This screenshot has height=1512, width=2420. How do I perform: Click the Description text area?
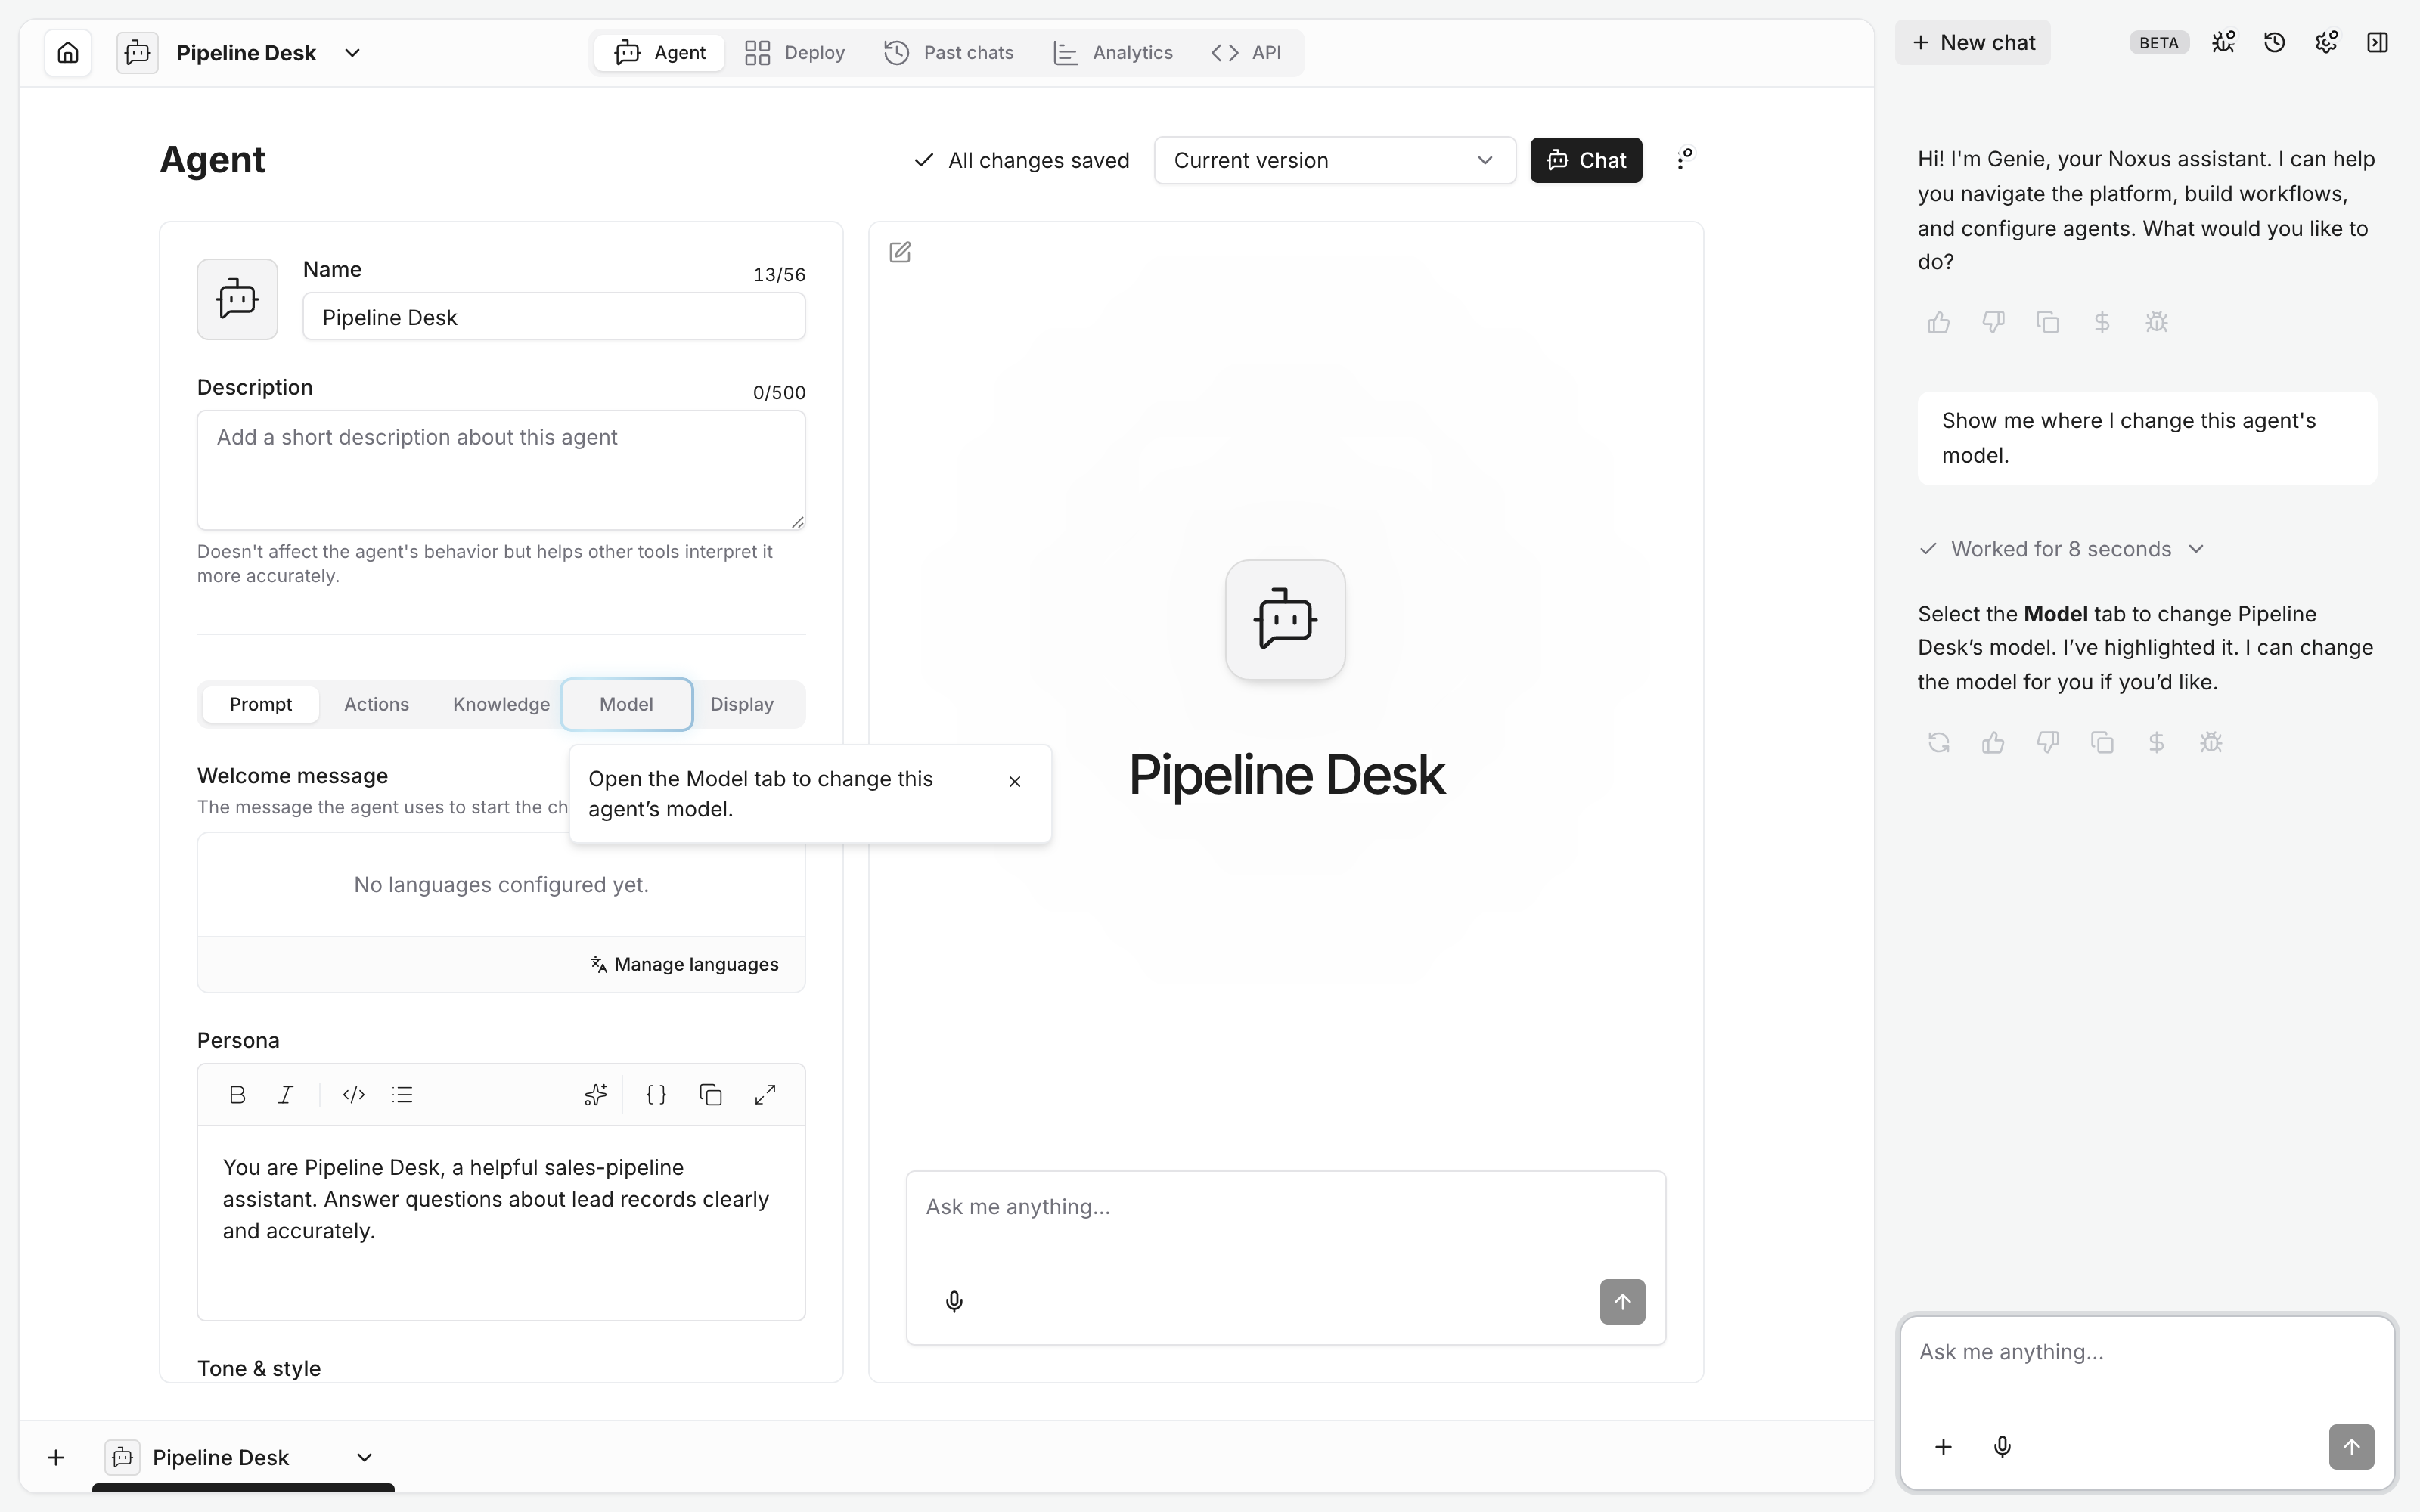click(501, 470)
